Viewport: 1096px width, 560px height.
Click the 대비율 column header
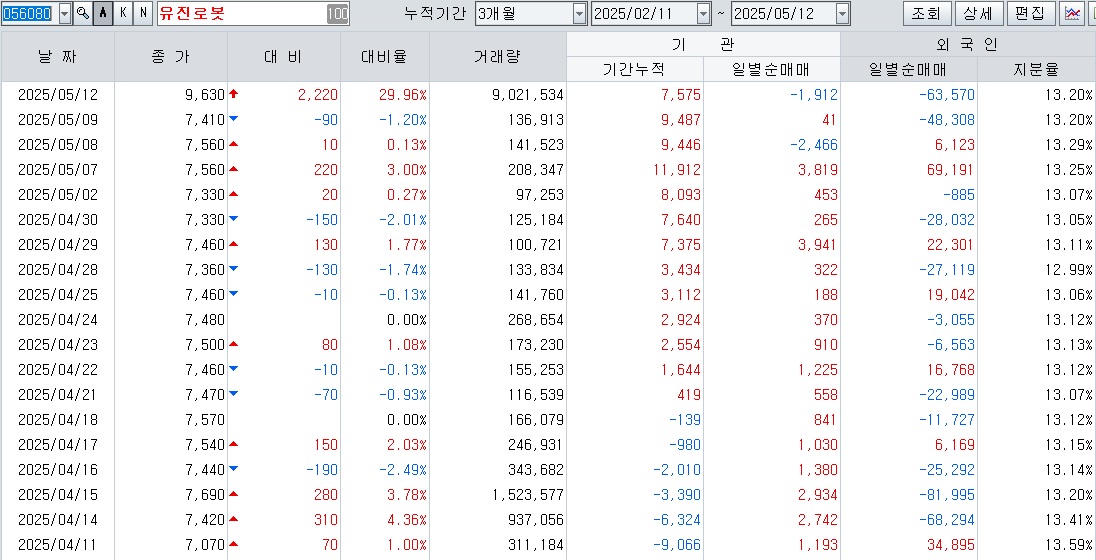(384, 57)
